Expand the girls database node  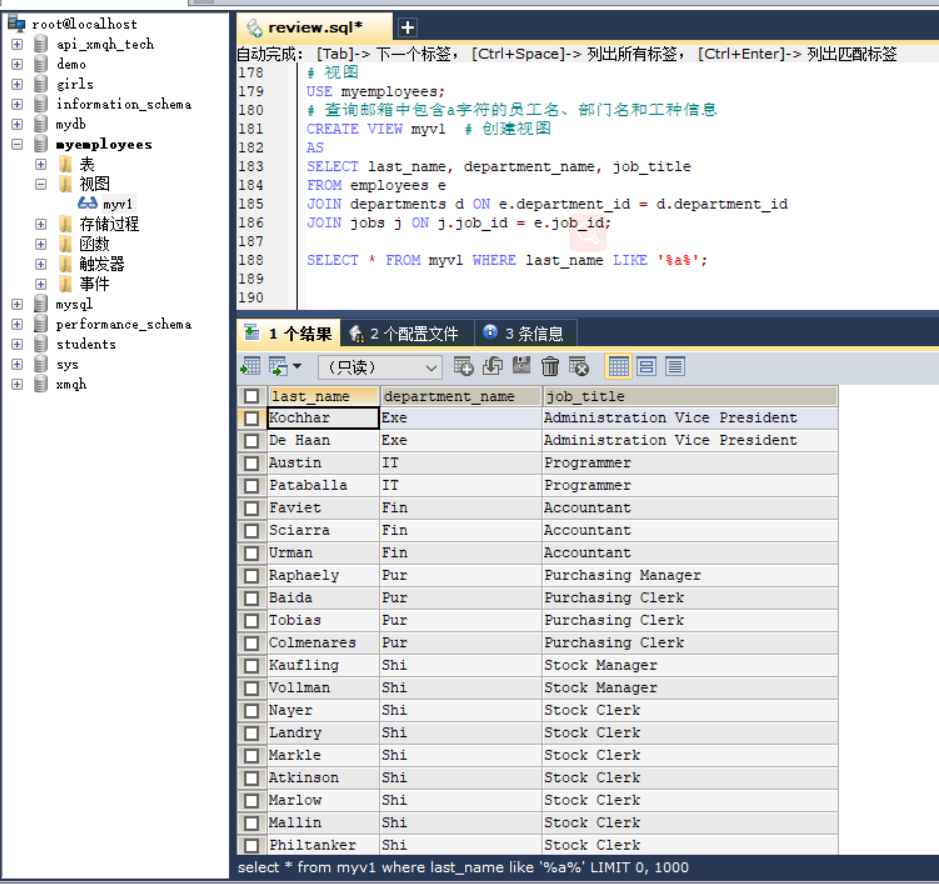pos(17,84)
